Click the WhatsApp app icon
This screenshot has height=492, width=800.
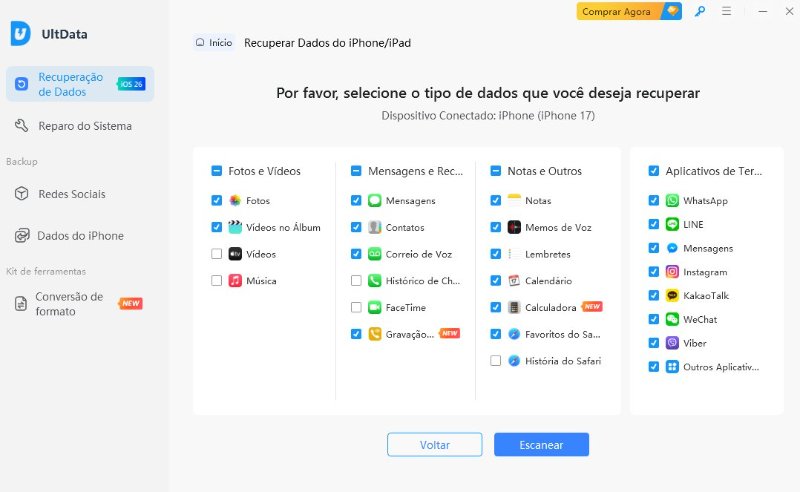pos(673,201)
